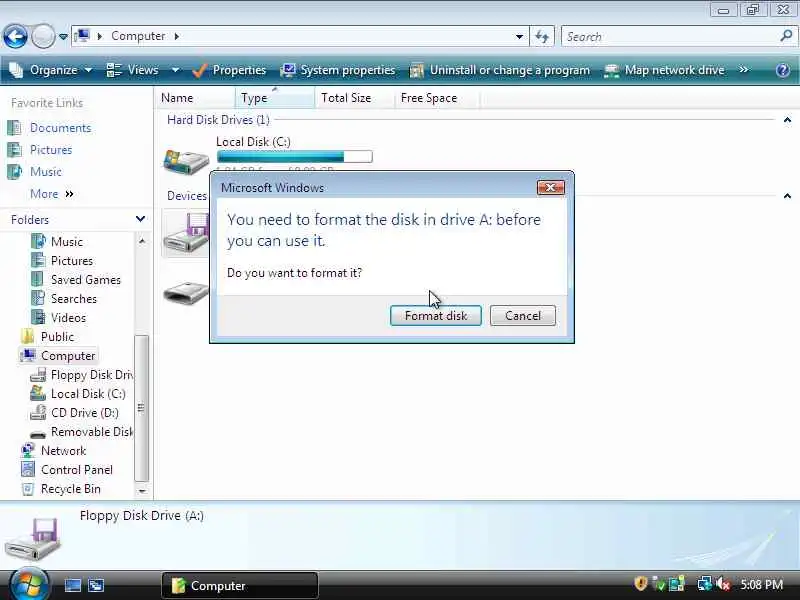The width and height of the screenshot is (800, 600).
Task: Click inside the Search box
Action: point(670,37)
